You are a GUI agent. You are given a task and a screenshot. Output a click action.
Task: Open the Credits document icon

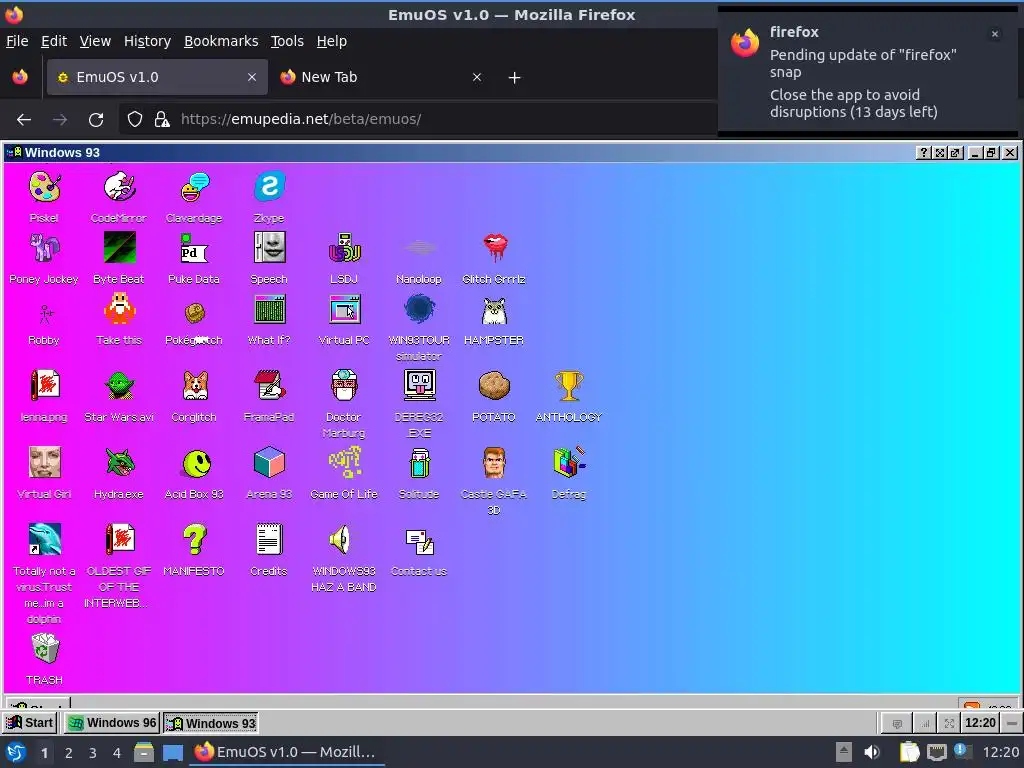pos(269,540)
